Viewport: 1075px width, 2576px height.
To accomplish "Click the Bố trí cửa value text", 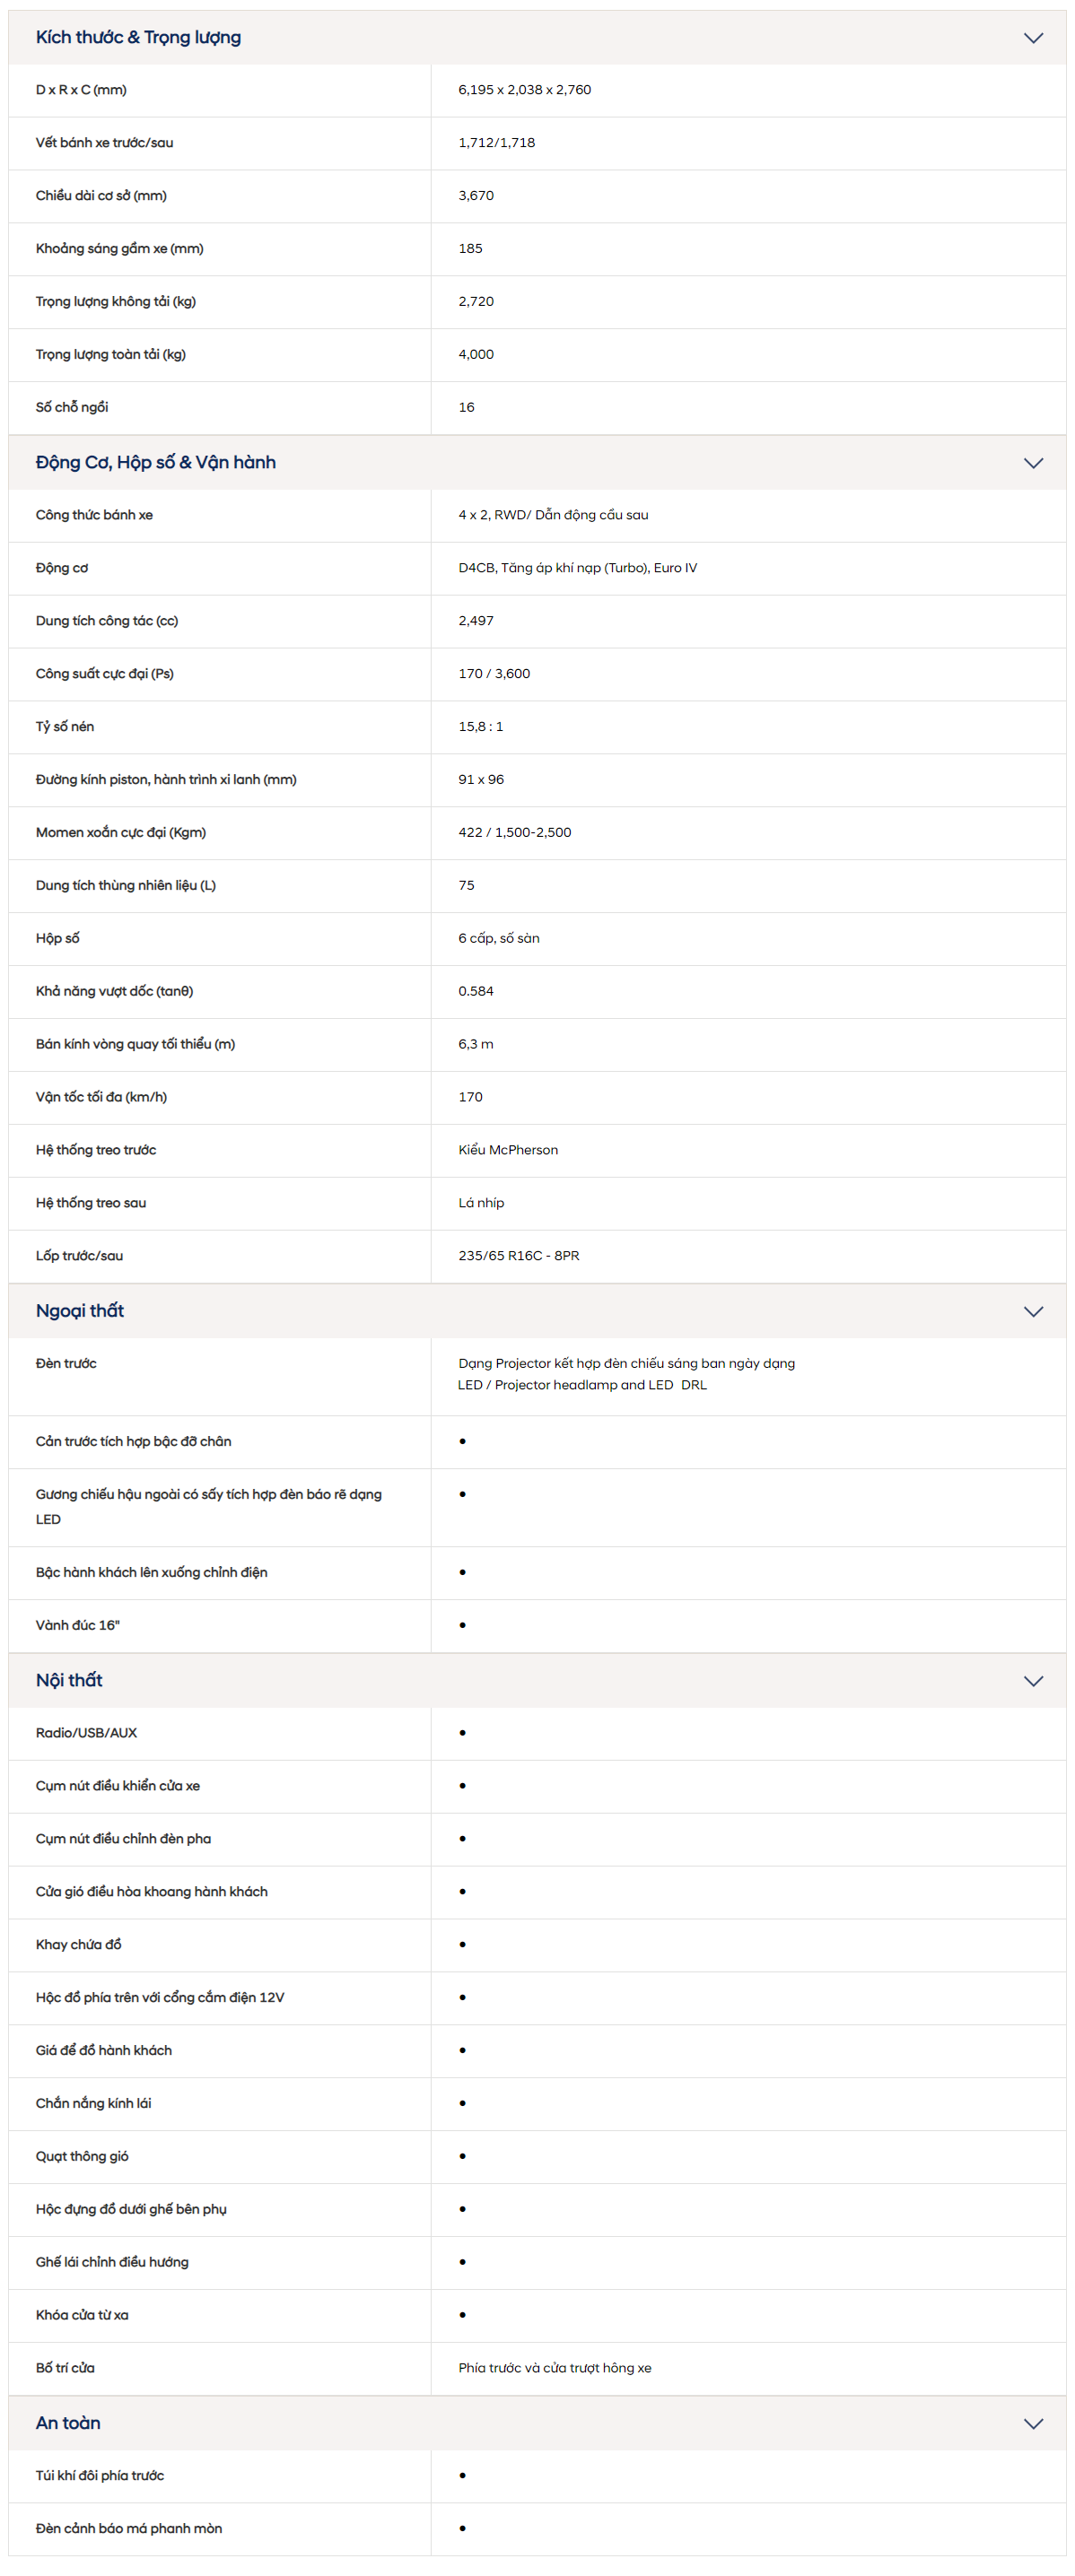I will click(555, 2368).
